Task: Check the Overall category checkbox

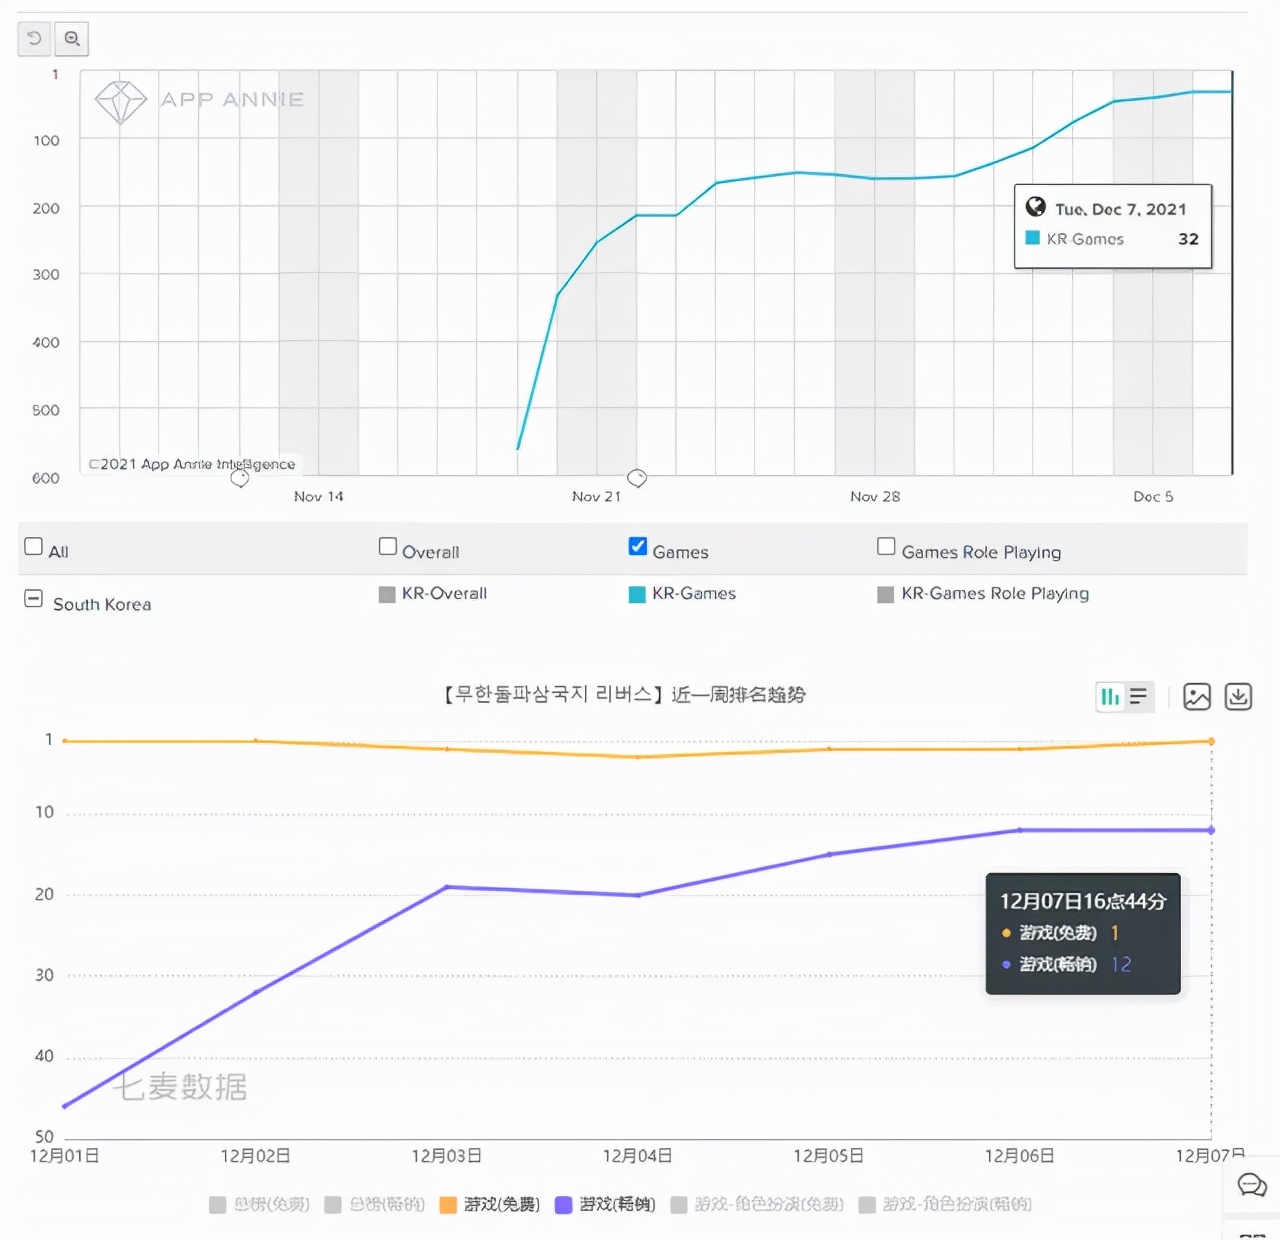Action: (388, 547)
